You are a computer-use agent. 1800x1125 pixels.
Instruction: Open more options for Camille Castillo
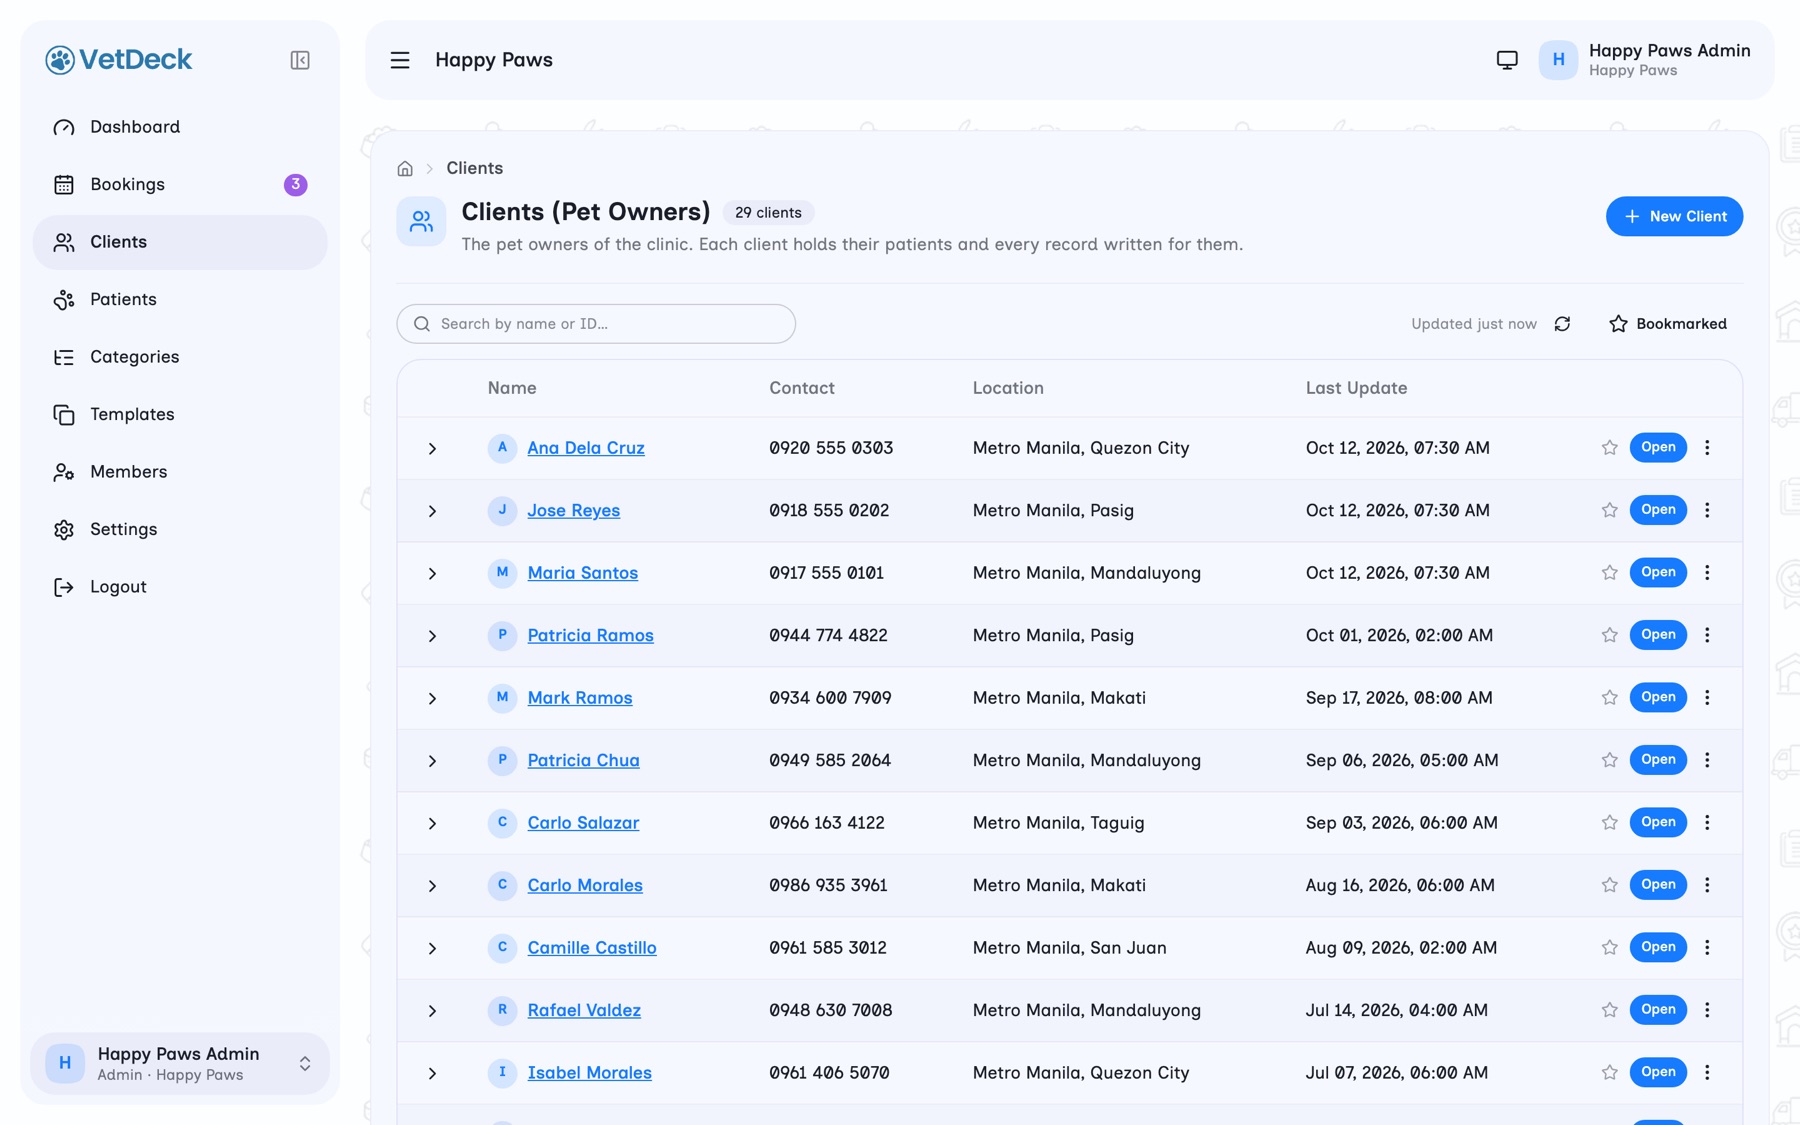click(1707, 947)
